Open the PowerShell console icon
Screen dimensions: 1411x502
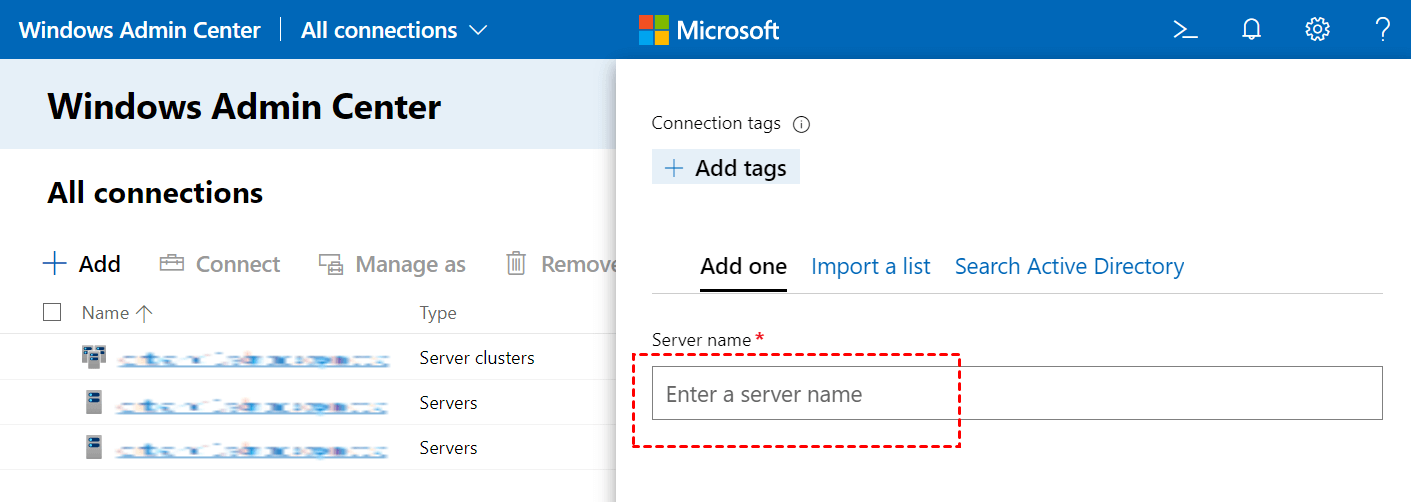click(x=1185, y=30)
